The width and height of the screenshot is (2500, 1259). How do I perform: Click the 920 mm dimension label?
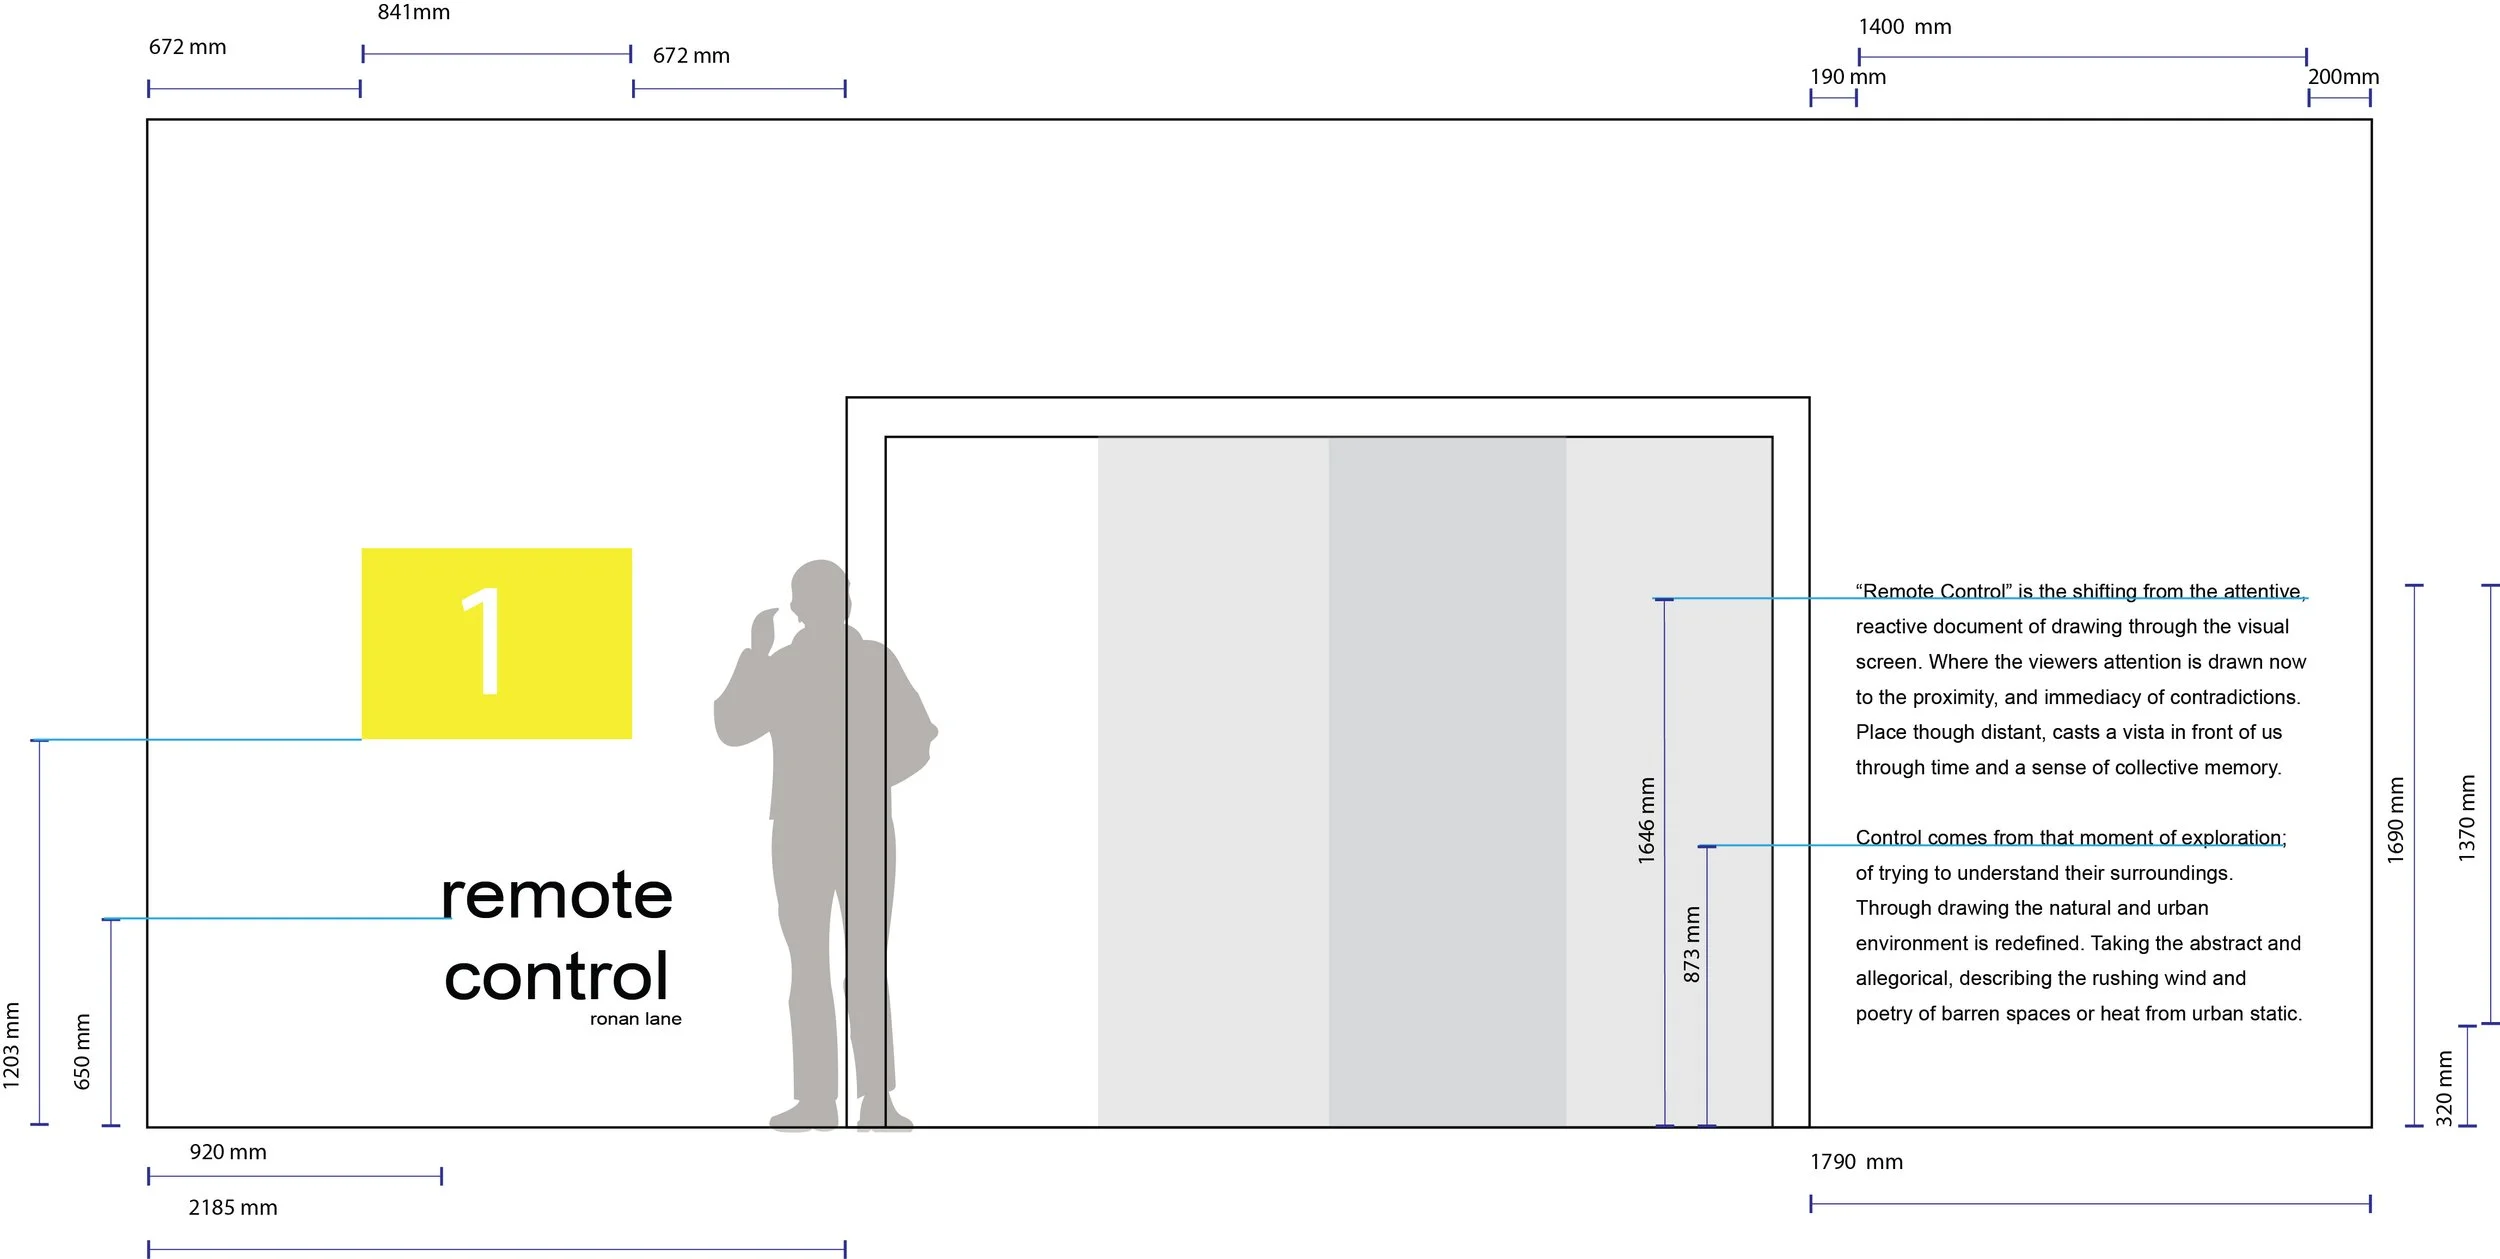[x=228, y=1152]
